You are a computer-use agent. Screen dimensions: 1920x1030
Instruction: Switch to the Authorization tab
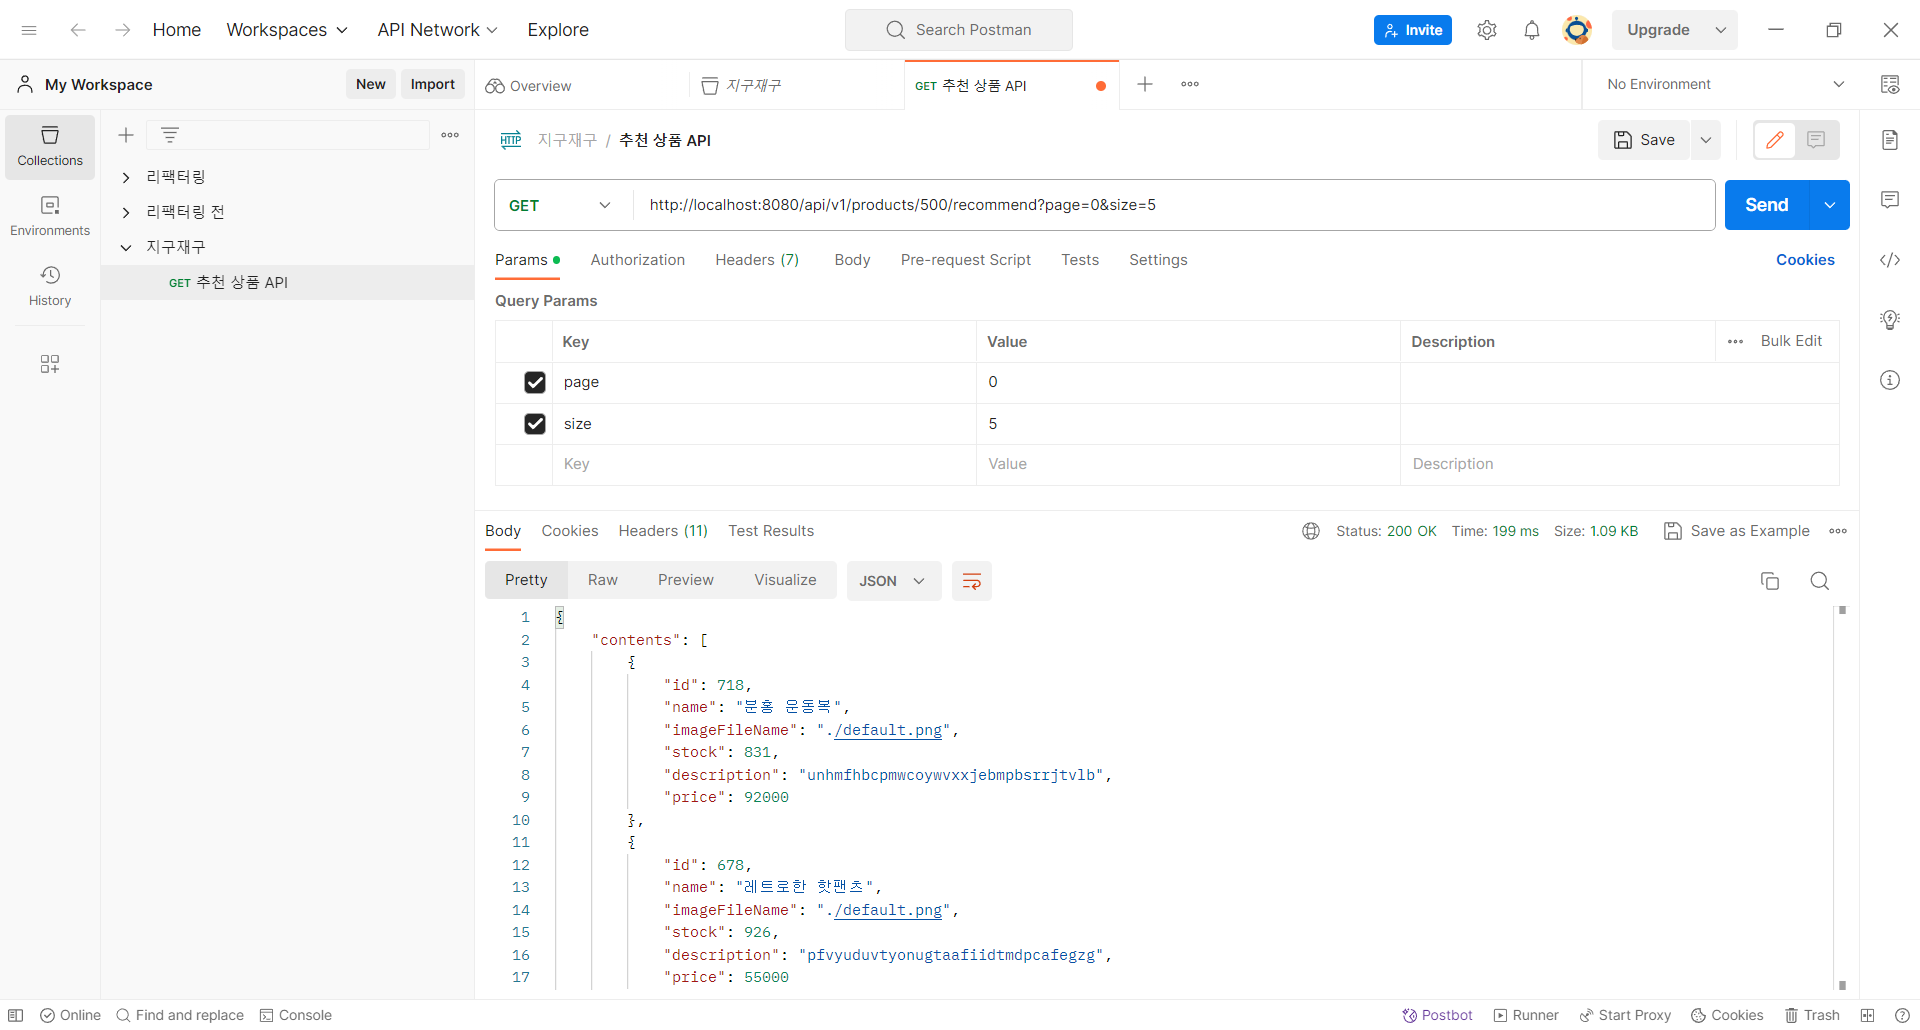point(638,260)
